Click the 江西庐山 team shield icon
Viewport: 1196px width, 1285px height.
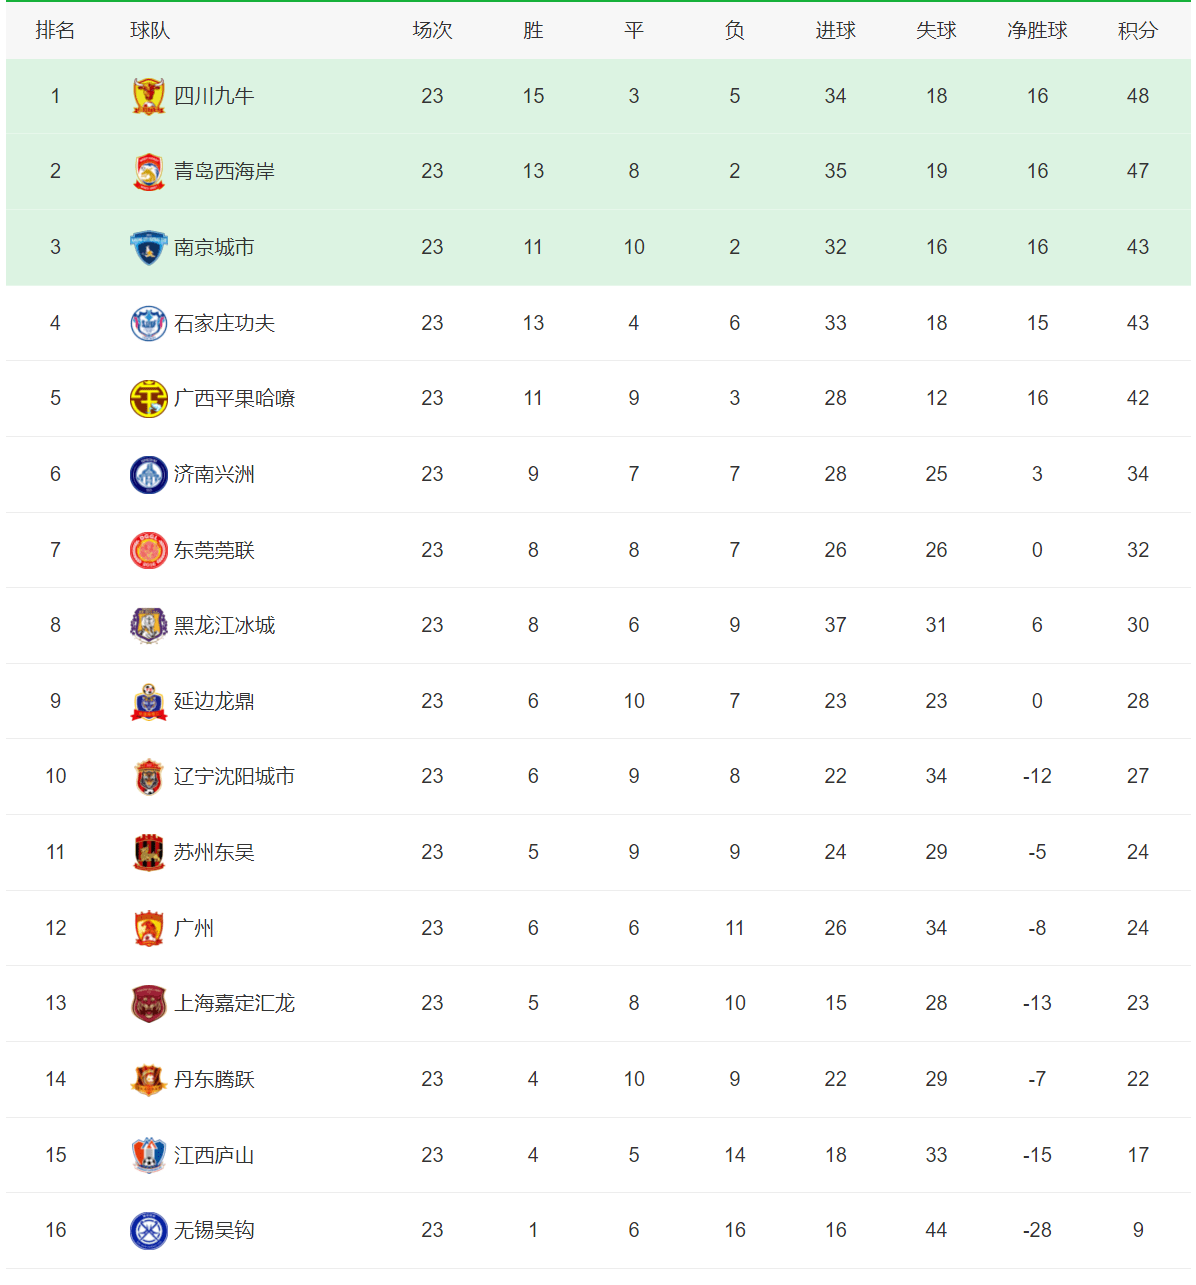point(149,1155)
